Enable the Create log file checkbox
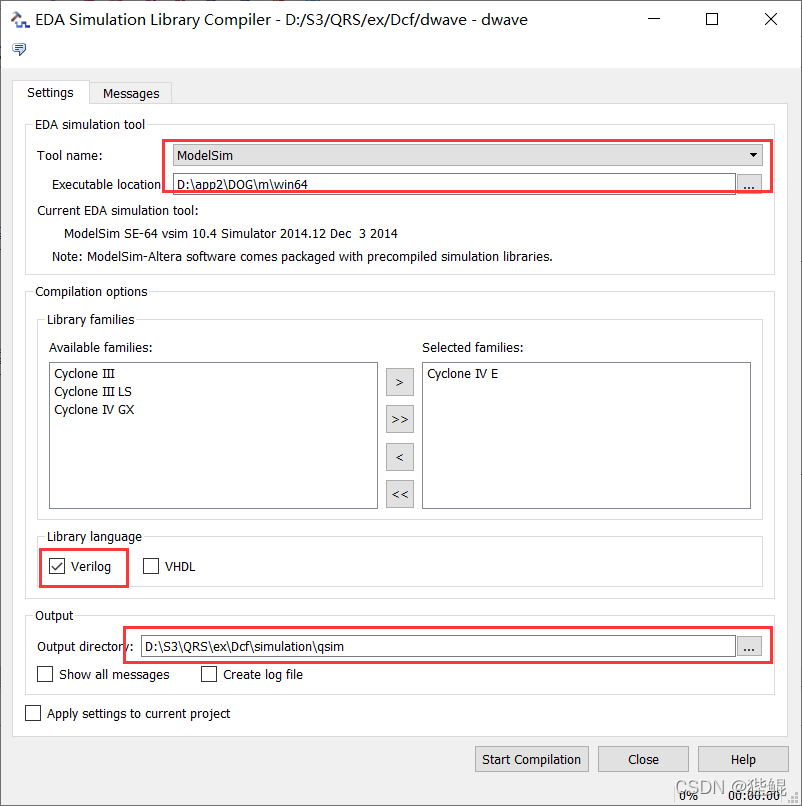The height and width of the screenshot is (806, 802). tap(209, 674)
